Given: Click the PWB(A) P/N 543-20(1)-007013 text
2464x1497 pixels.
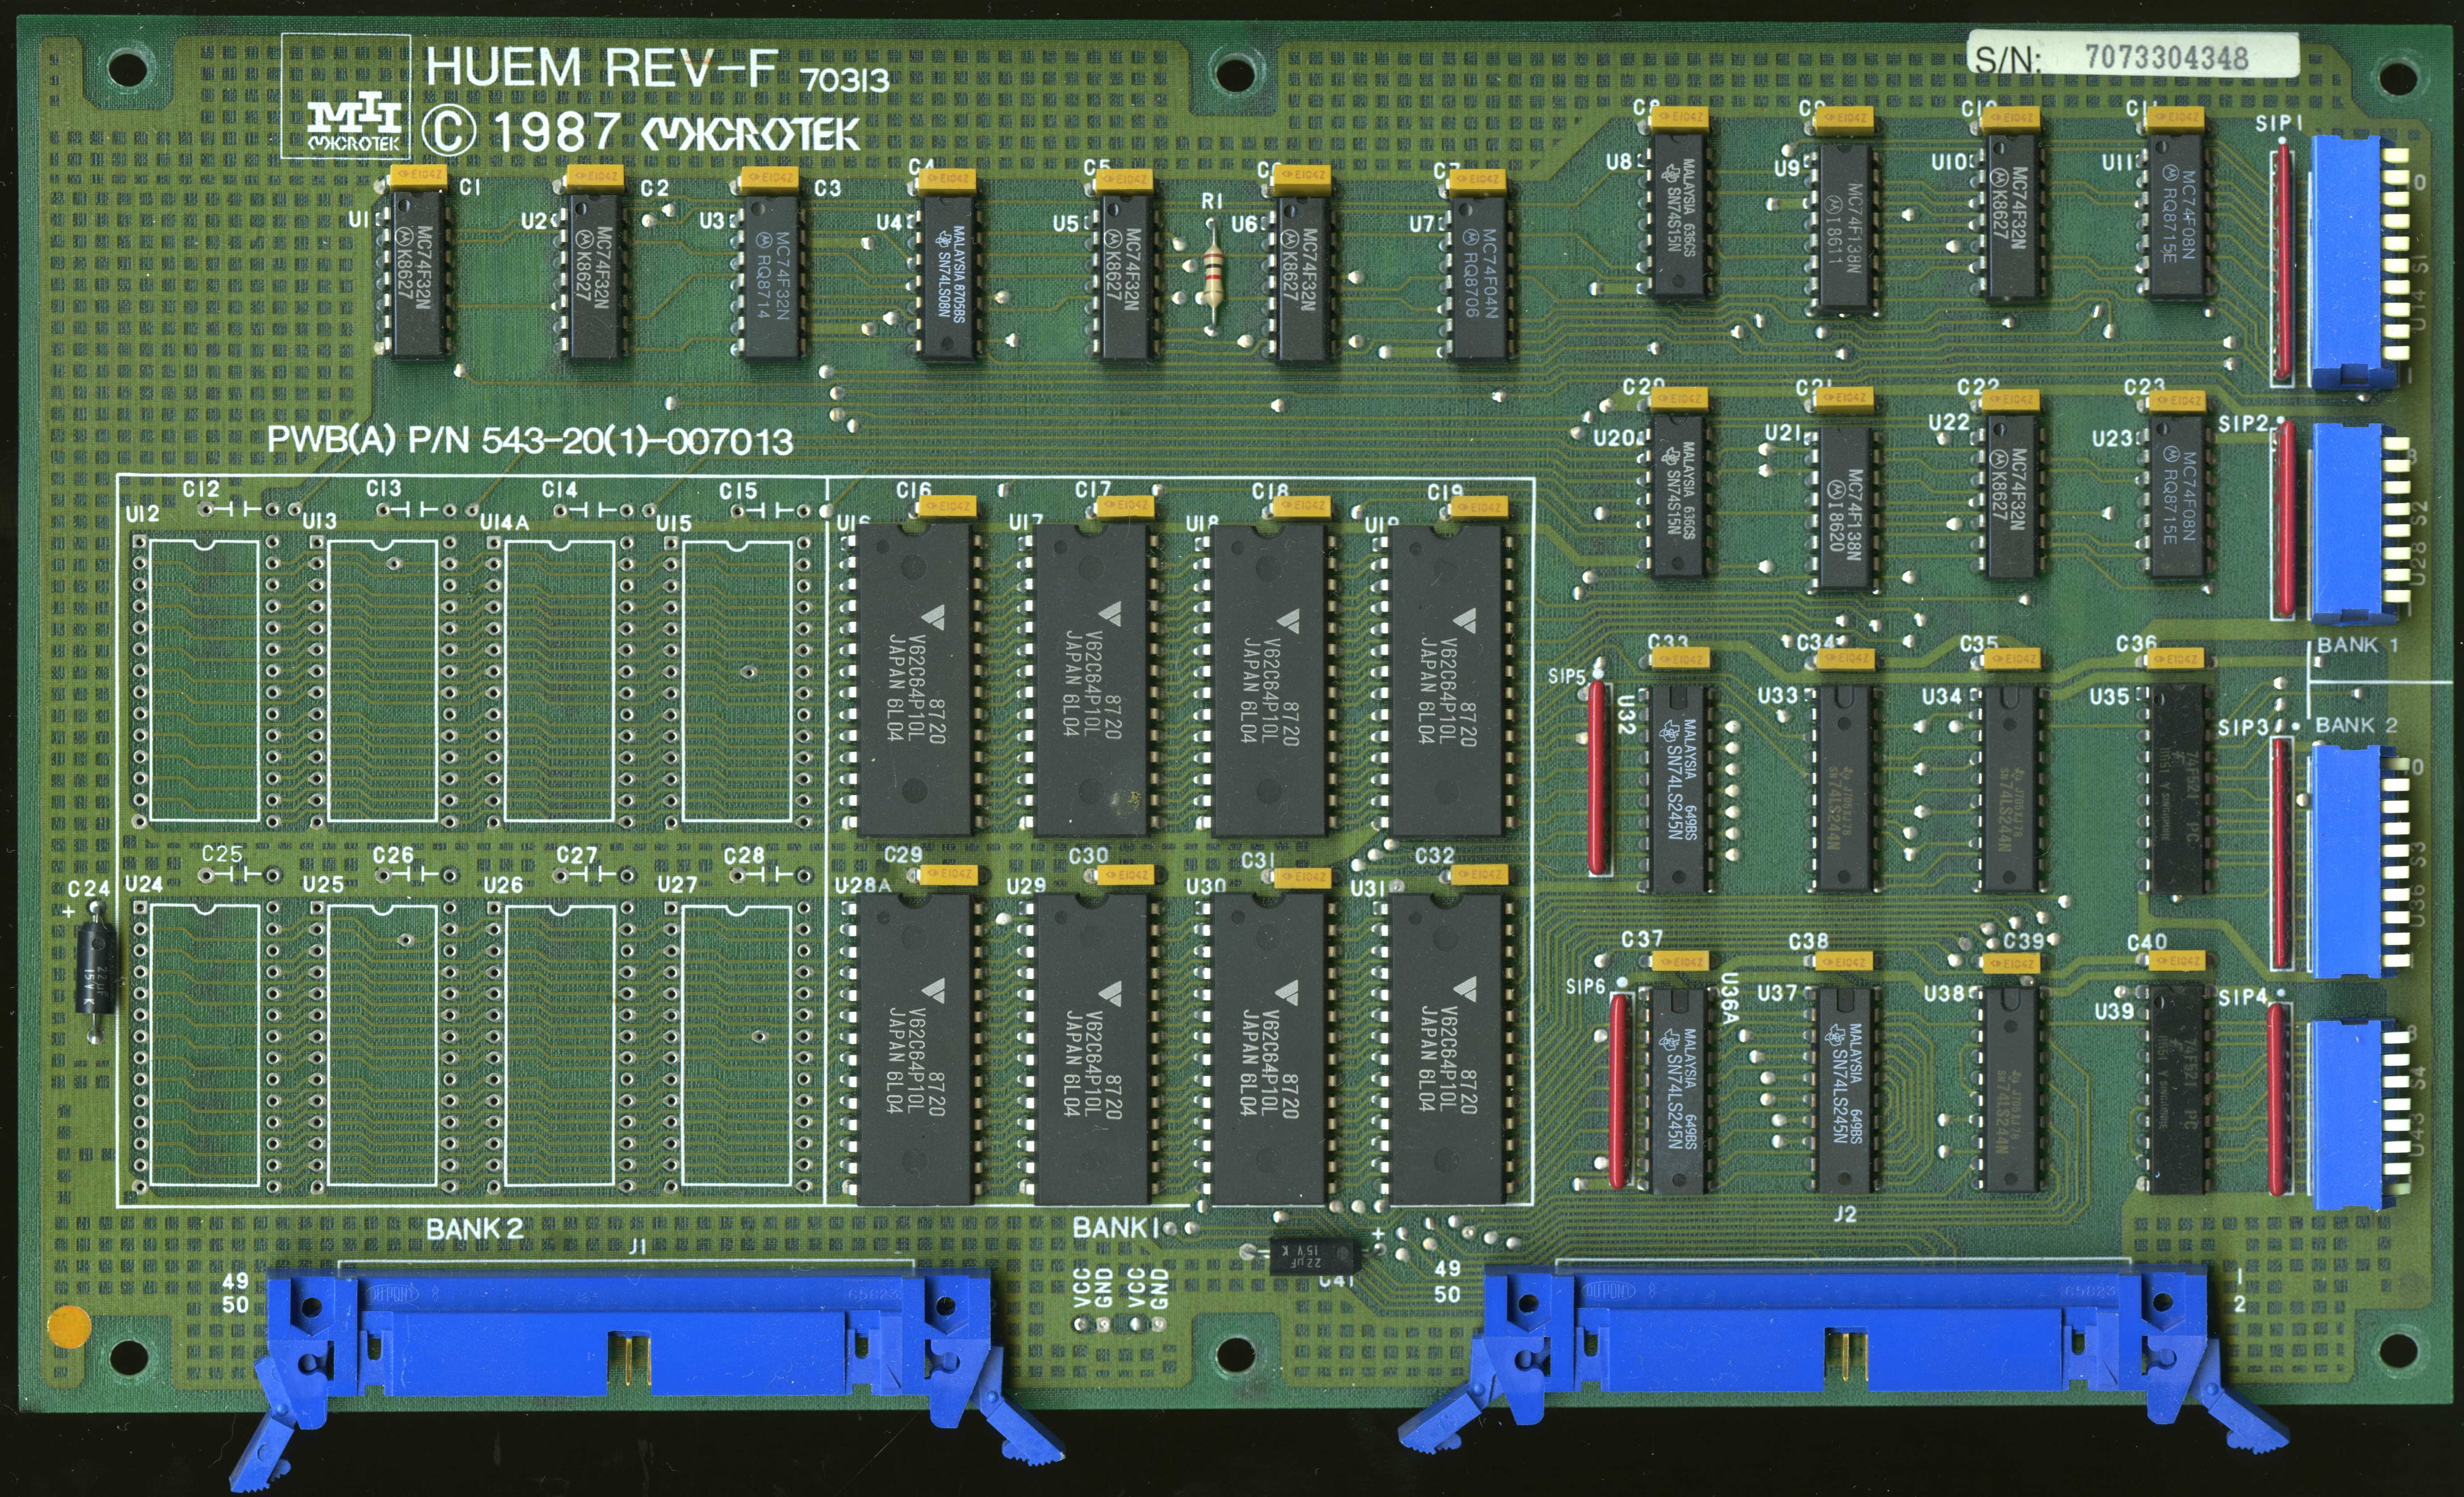Looking at the screenshot, I should click(530, 440).
